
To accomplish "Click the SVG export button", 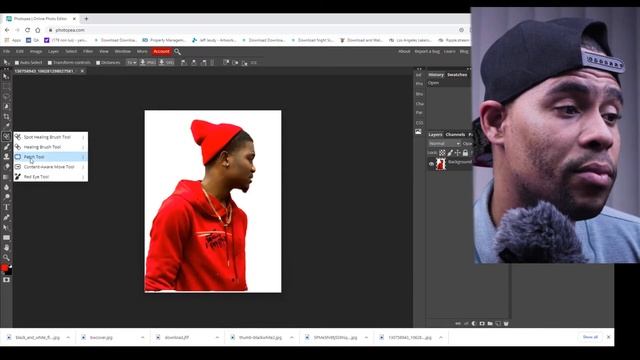I will coord(167,62).
